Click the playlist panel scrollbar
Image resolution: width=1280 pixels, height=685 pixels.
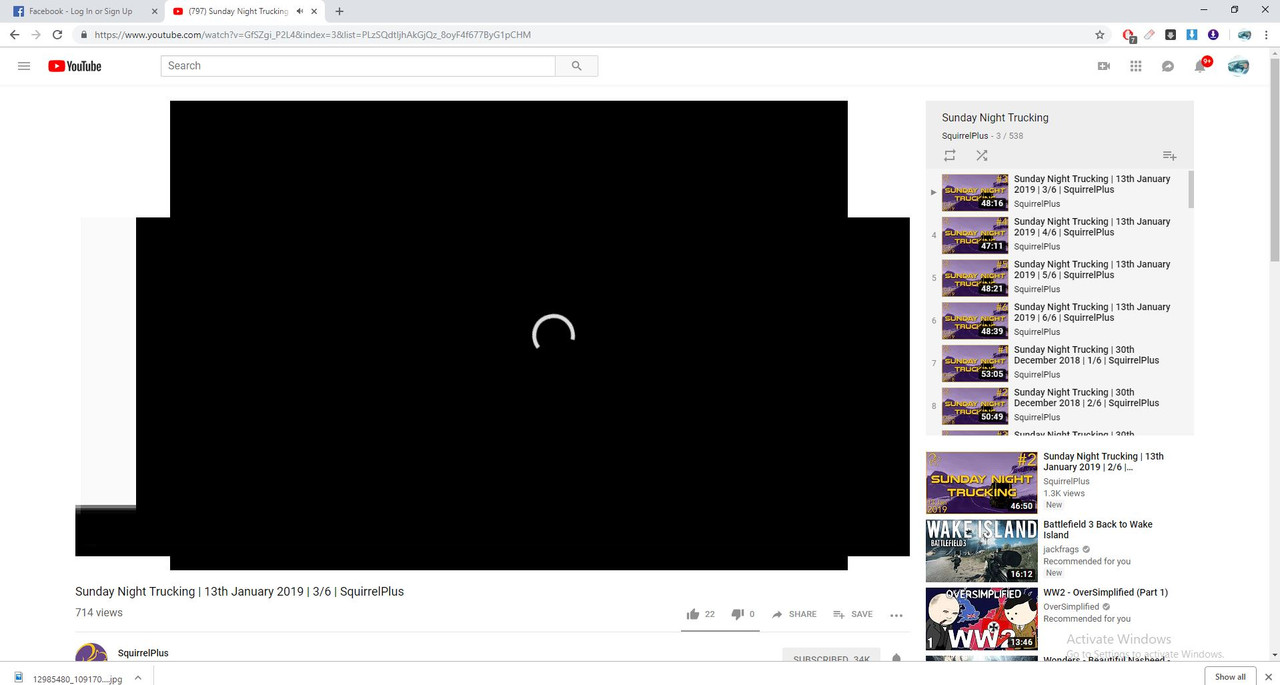[x=1190, y=189]
